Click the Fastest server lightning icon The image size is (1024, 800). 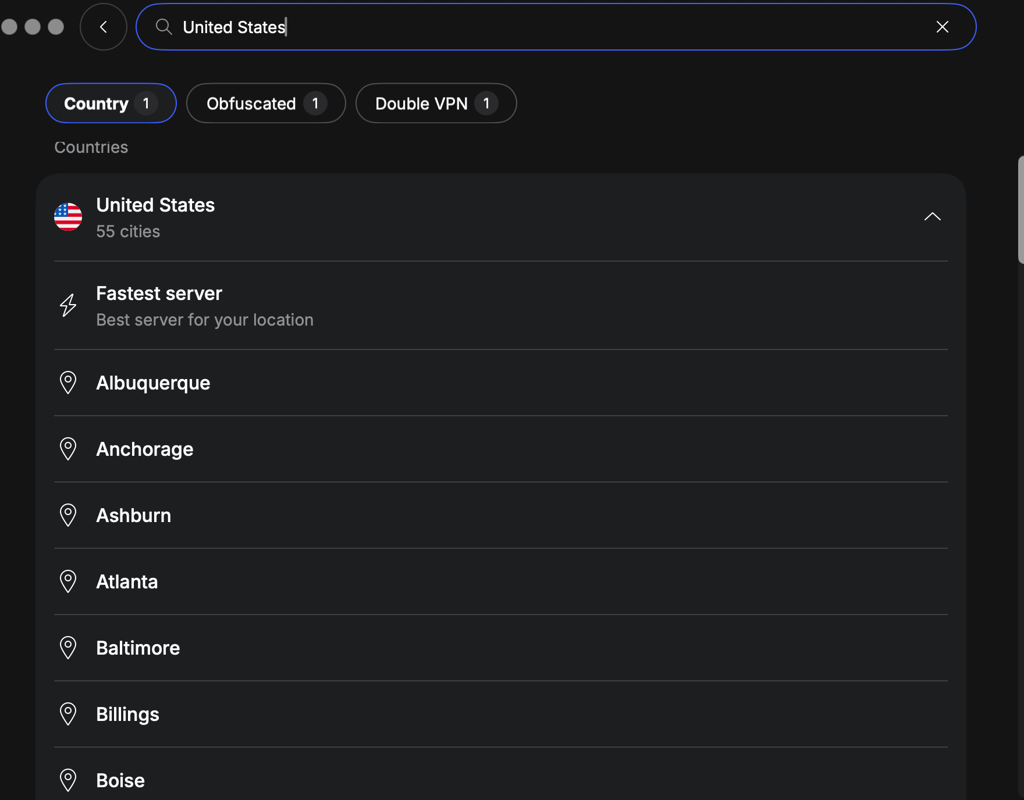coord(68,305)
